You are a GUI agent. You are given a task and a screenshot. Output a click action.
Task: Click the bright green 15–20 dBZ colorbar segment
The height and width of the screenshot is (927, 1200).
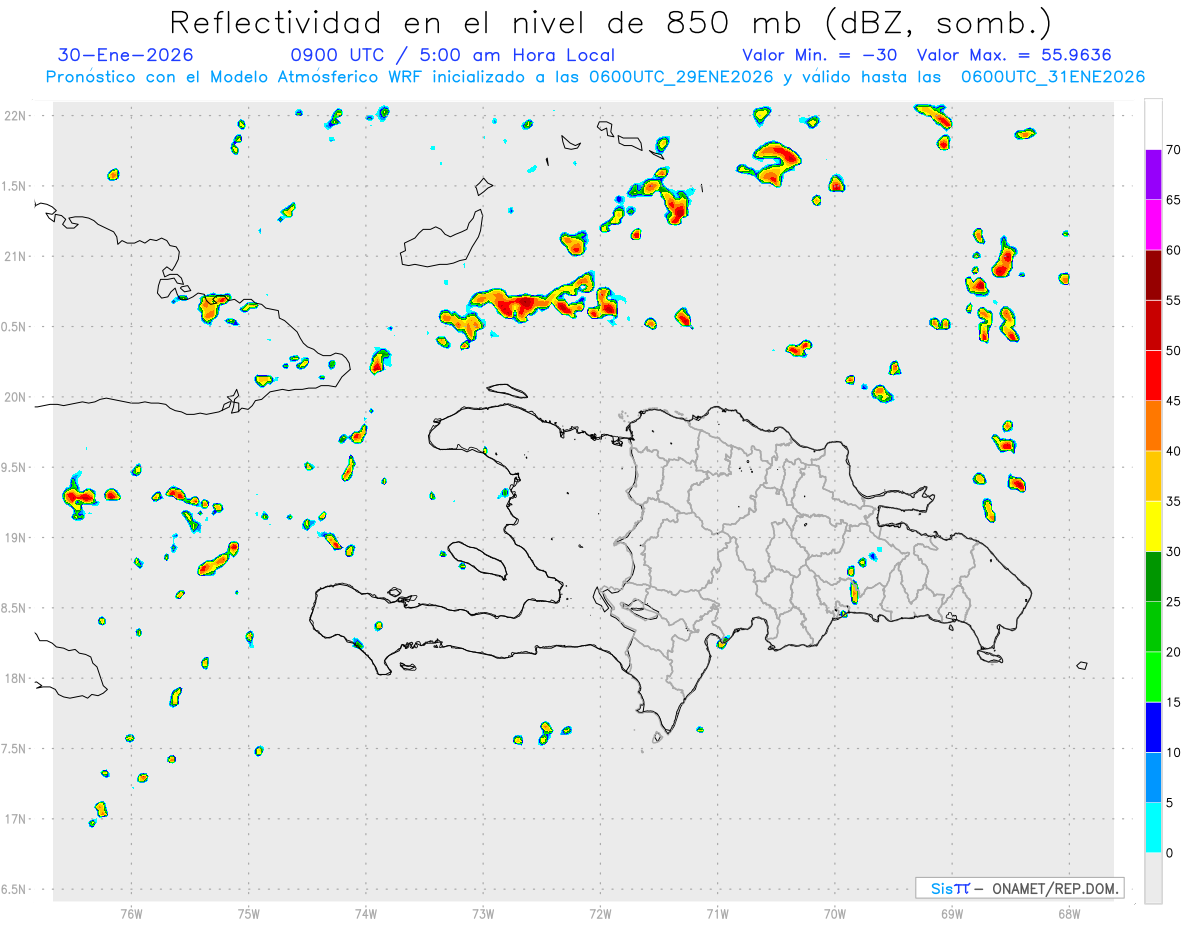1153,677
